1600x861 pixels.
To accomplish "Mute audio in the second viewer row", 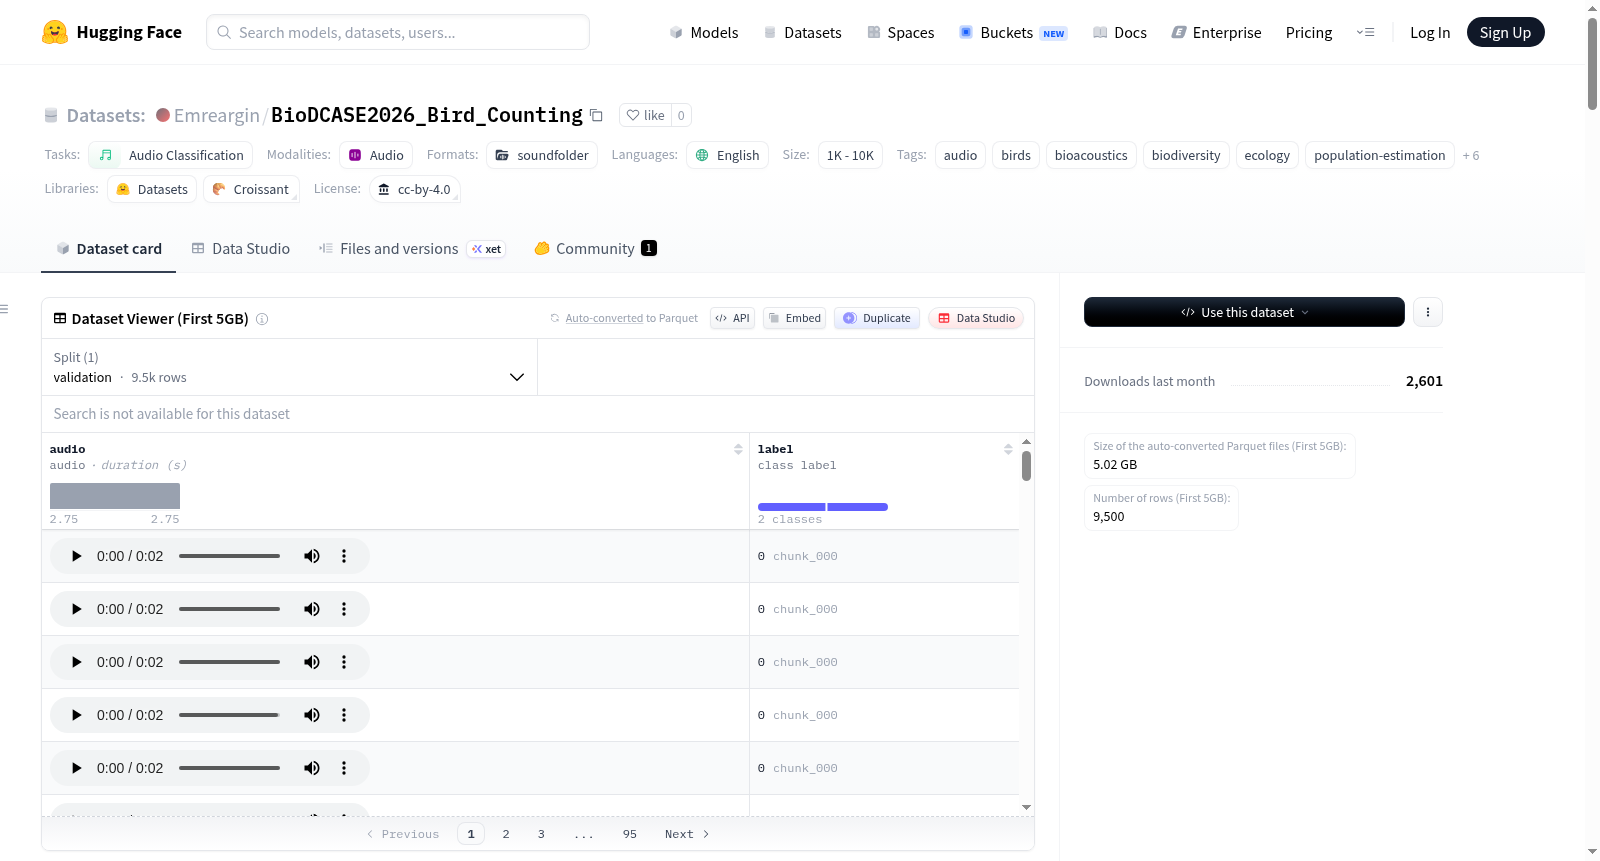I will tap(312, 609).
